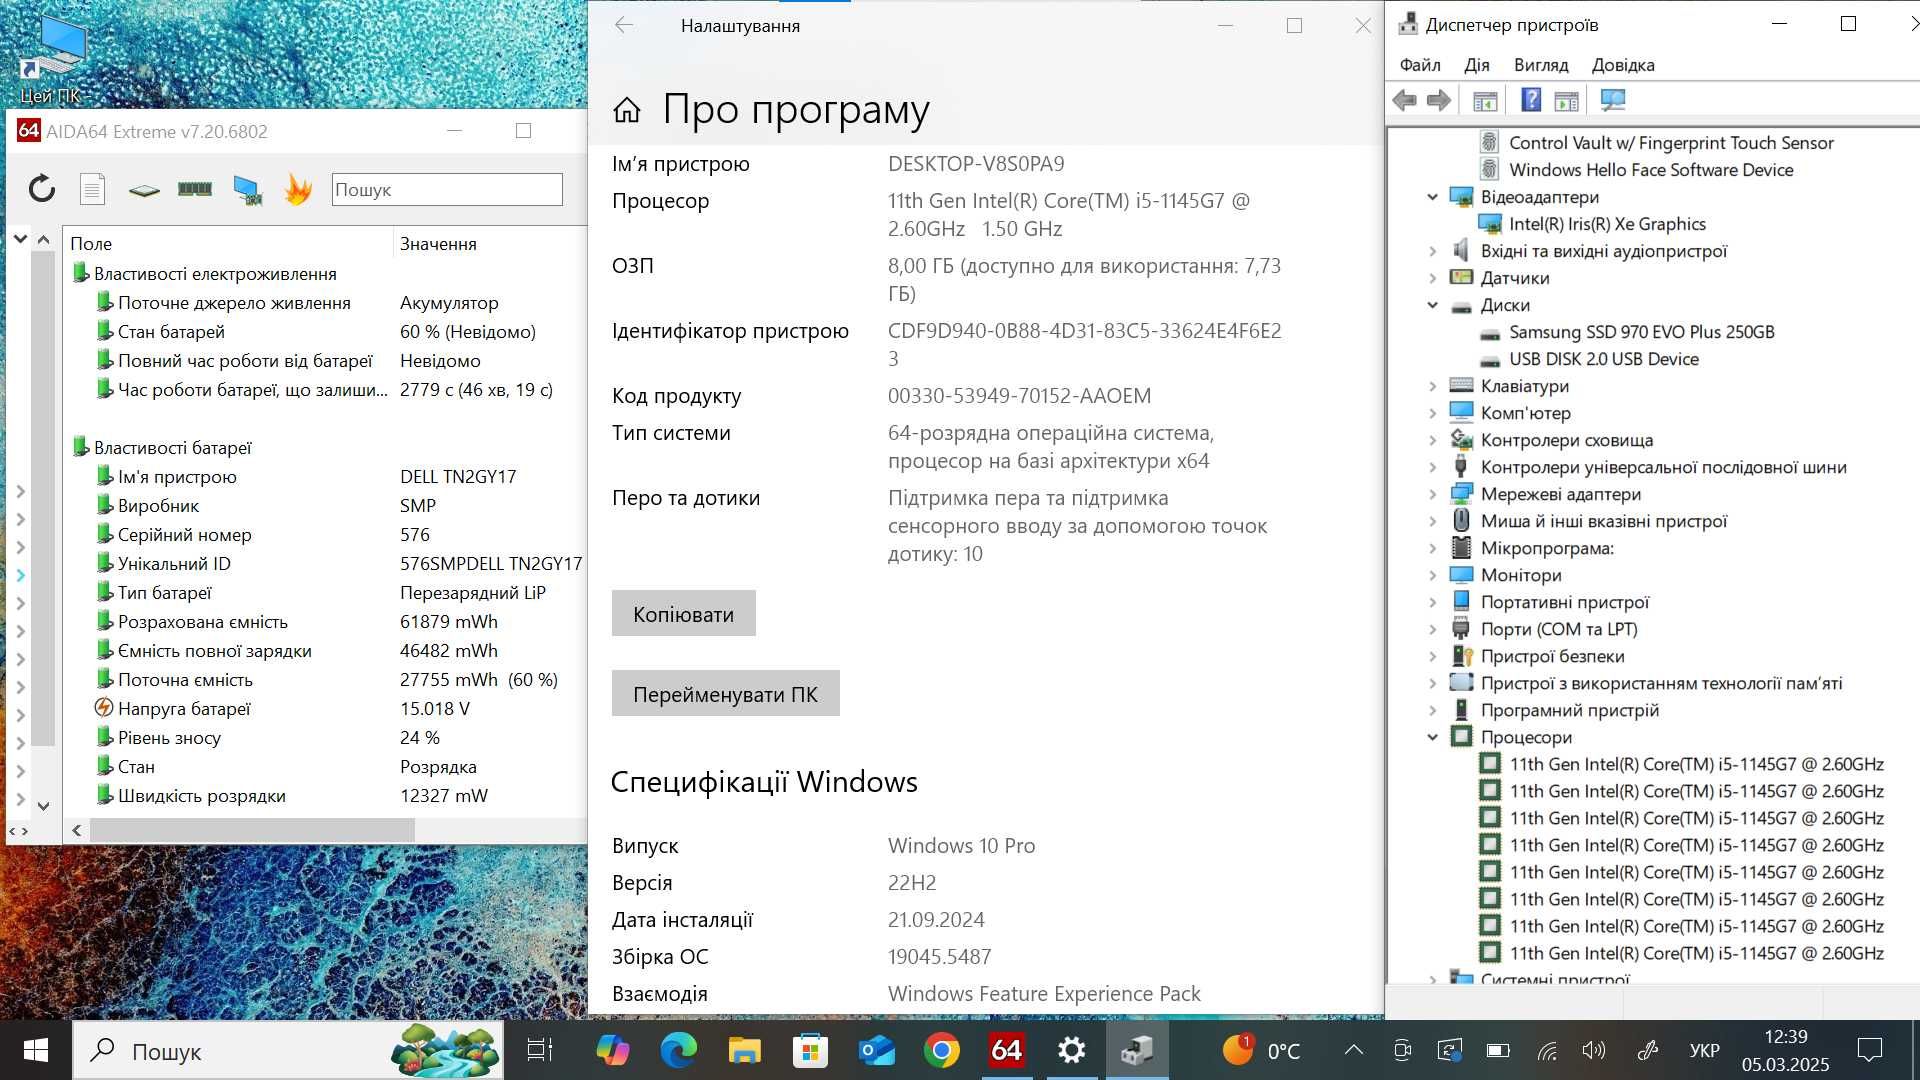Click Device Manager help icon
Screen dimensions: 1920x1080
(x=1531, y=100)
